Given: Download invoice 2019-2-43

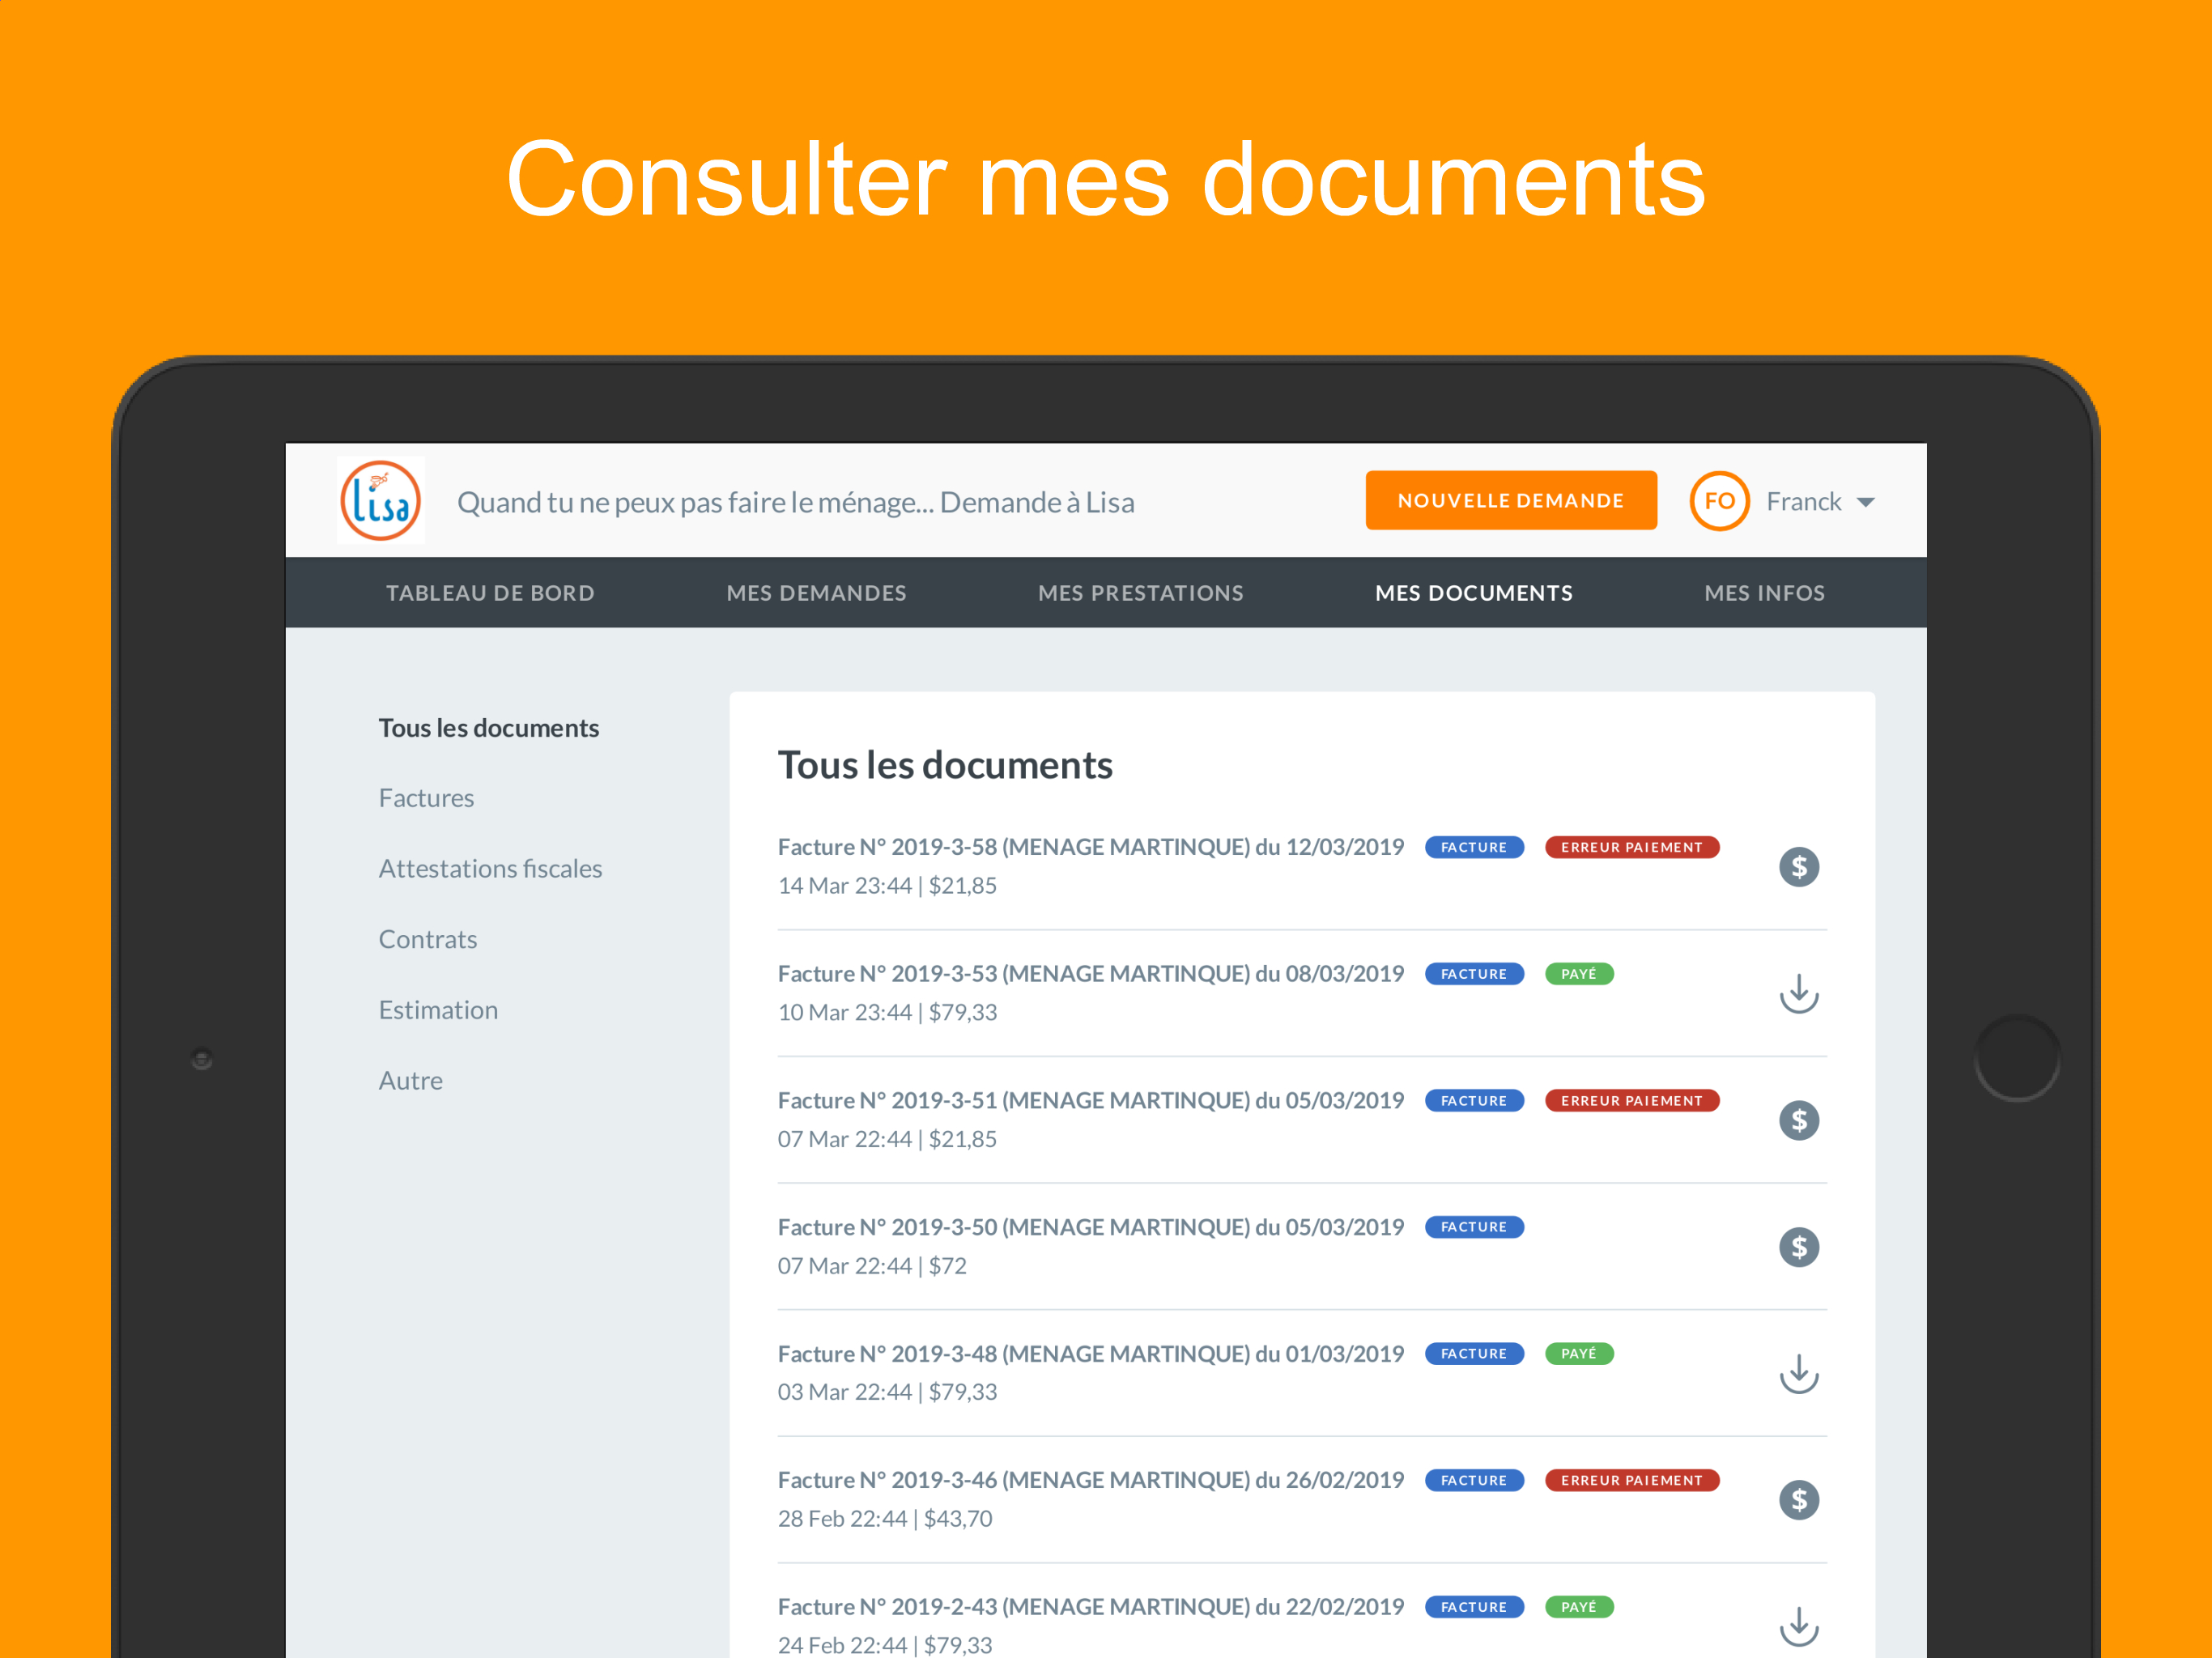Looking at the screenshot, I should 1798,1626.
